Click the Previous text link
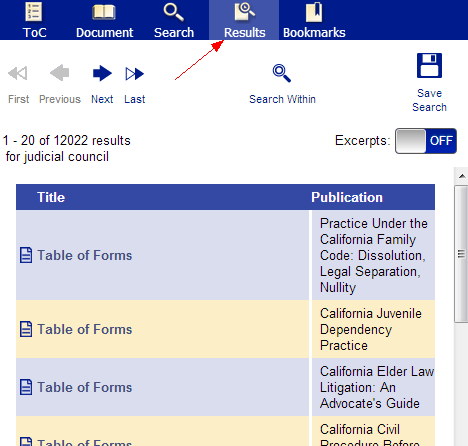The width and height of the screenshot is (468, 446). (60, 99)
